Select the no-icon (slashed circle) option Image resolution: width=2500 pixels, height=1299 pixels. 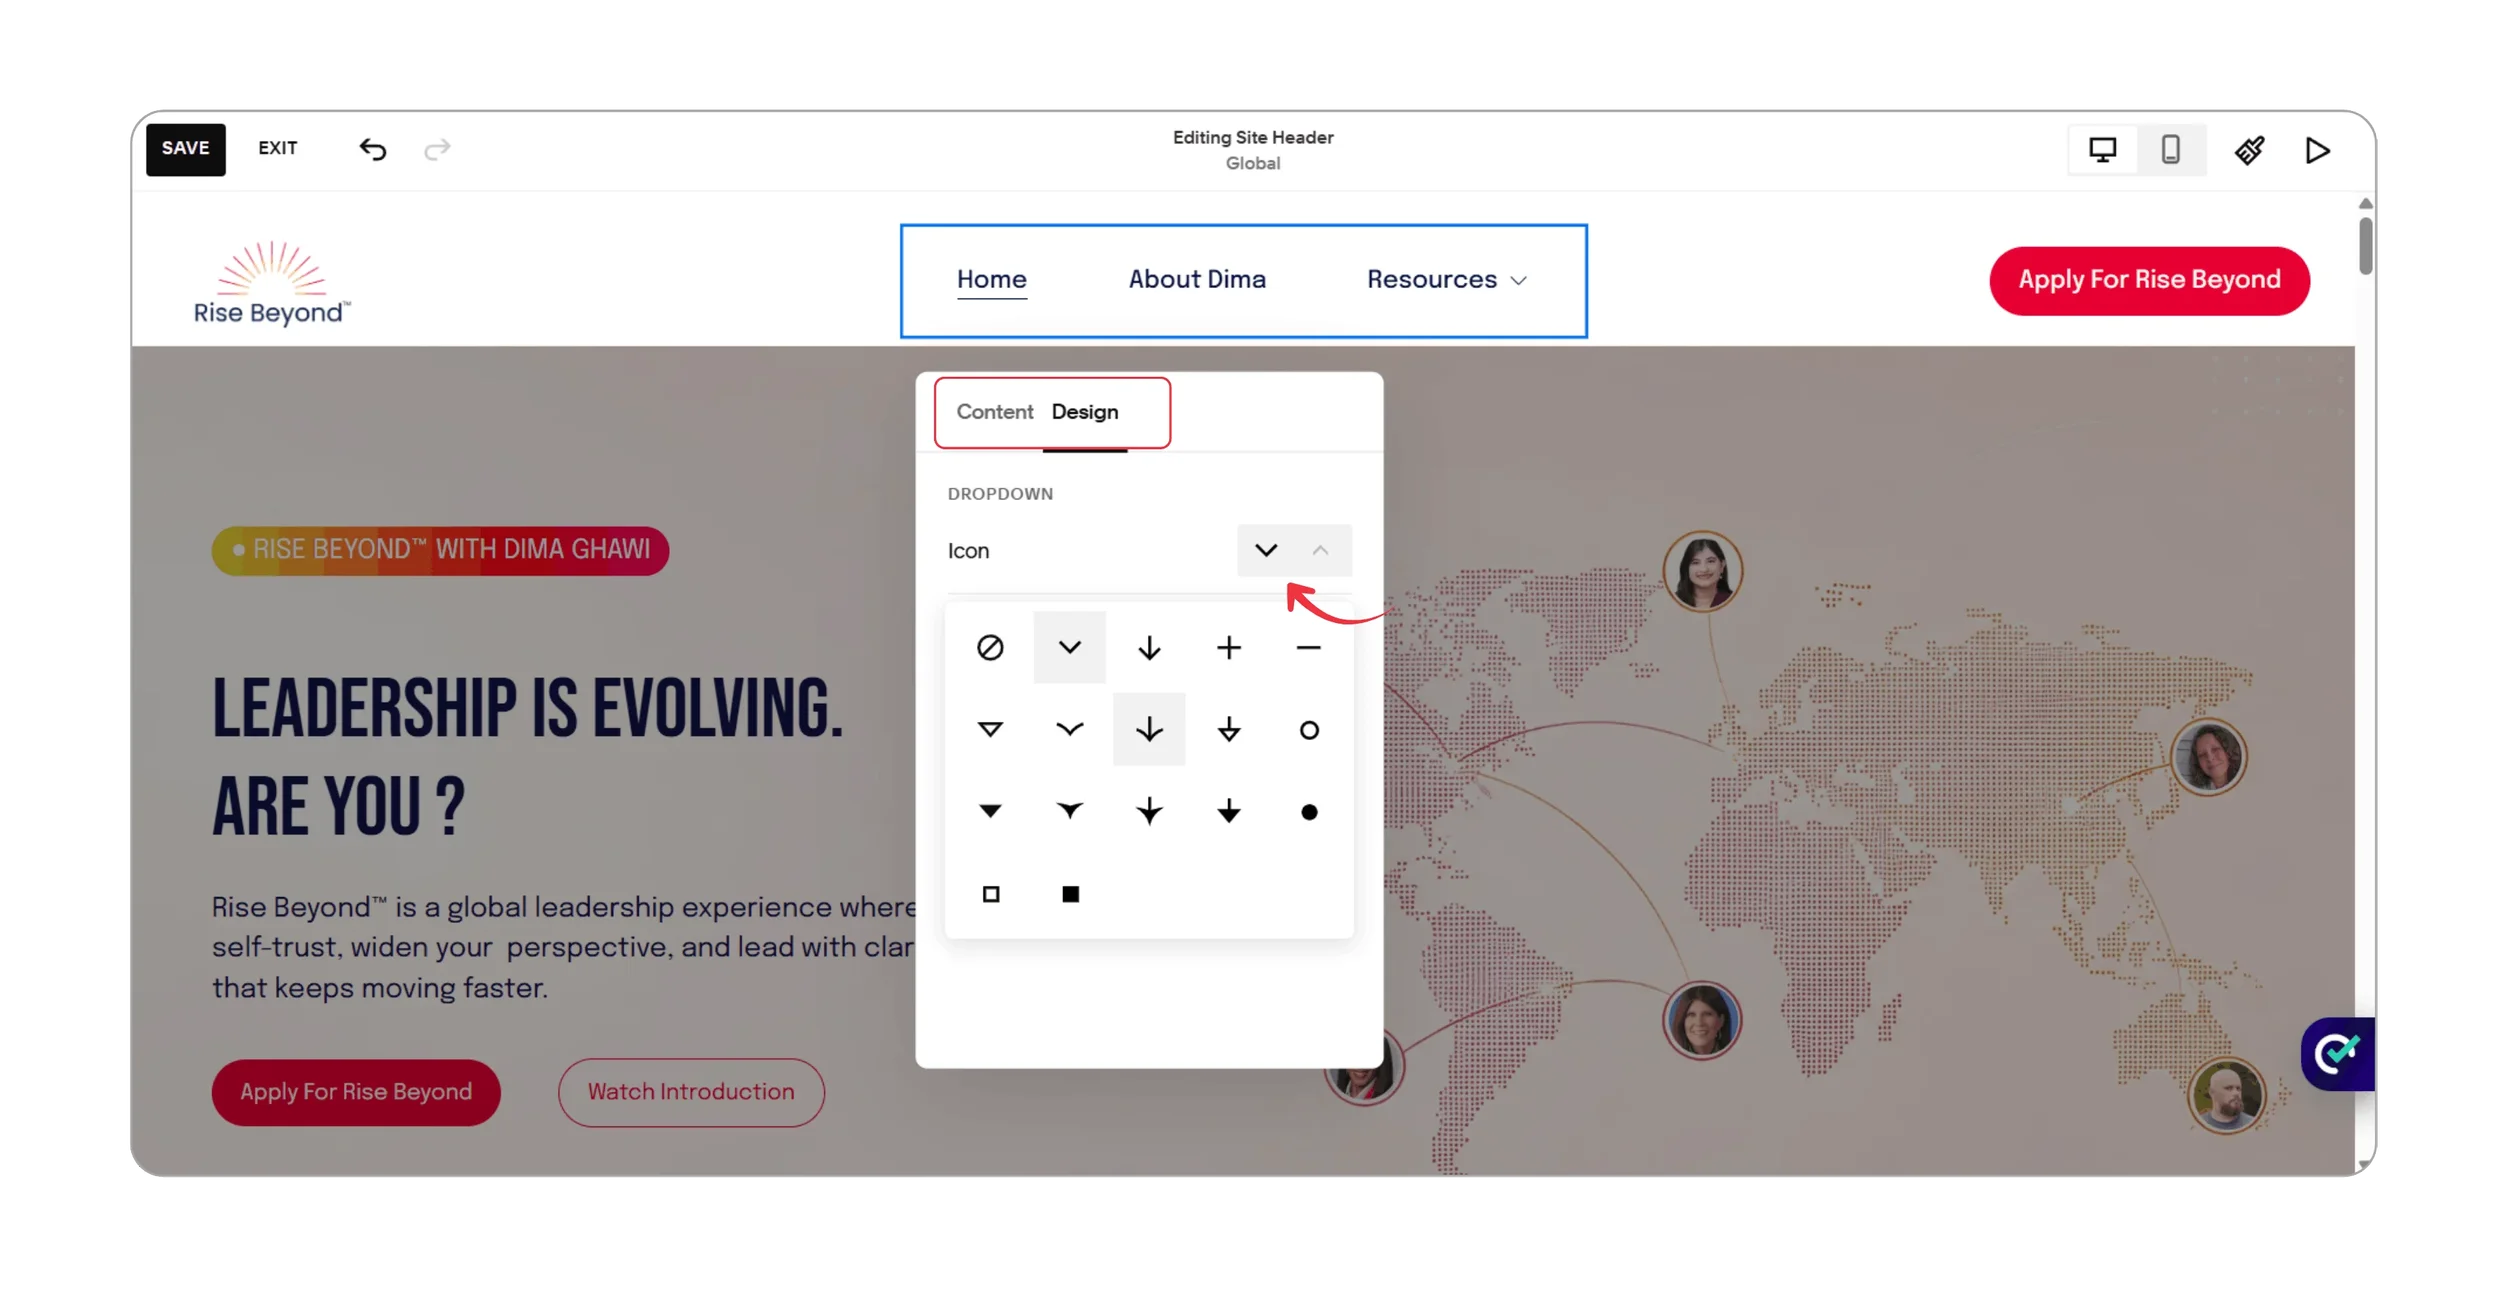click(990, 648)
